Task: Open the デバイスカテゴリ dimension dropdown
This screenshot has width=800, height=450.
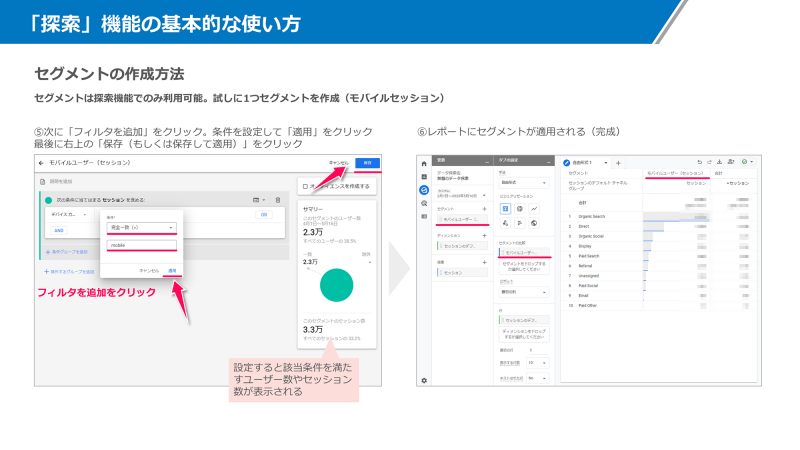Action: [x=67, y=214]
